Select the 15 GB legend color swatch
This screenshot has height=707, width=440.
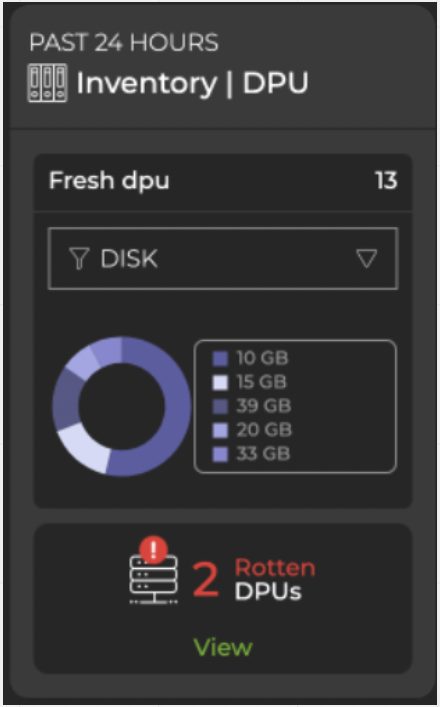tap(220, 382)
